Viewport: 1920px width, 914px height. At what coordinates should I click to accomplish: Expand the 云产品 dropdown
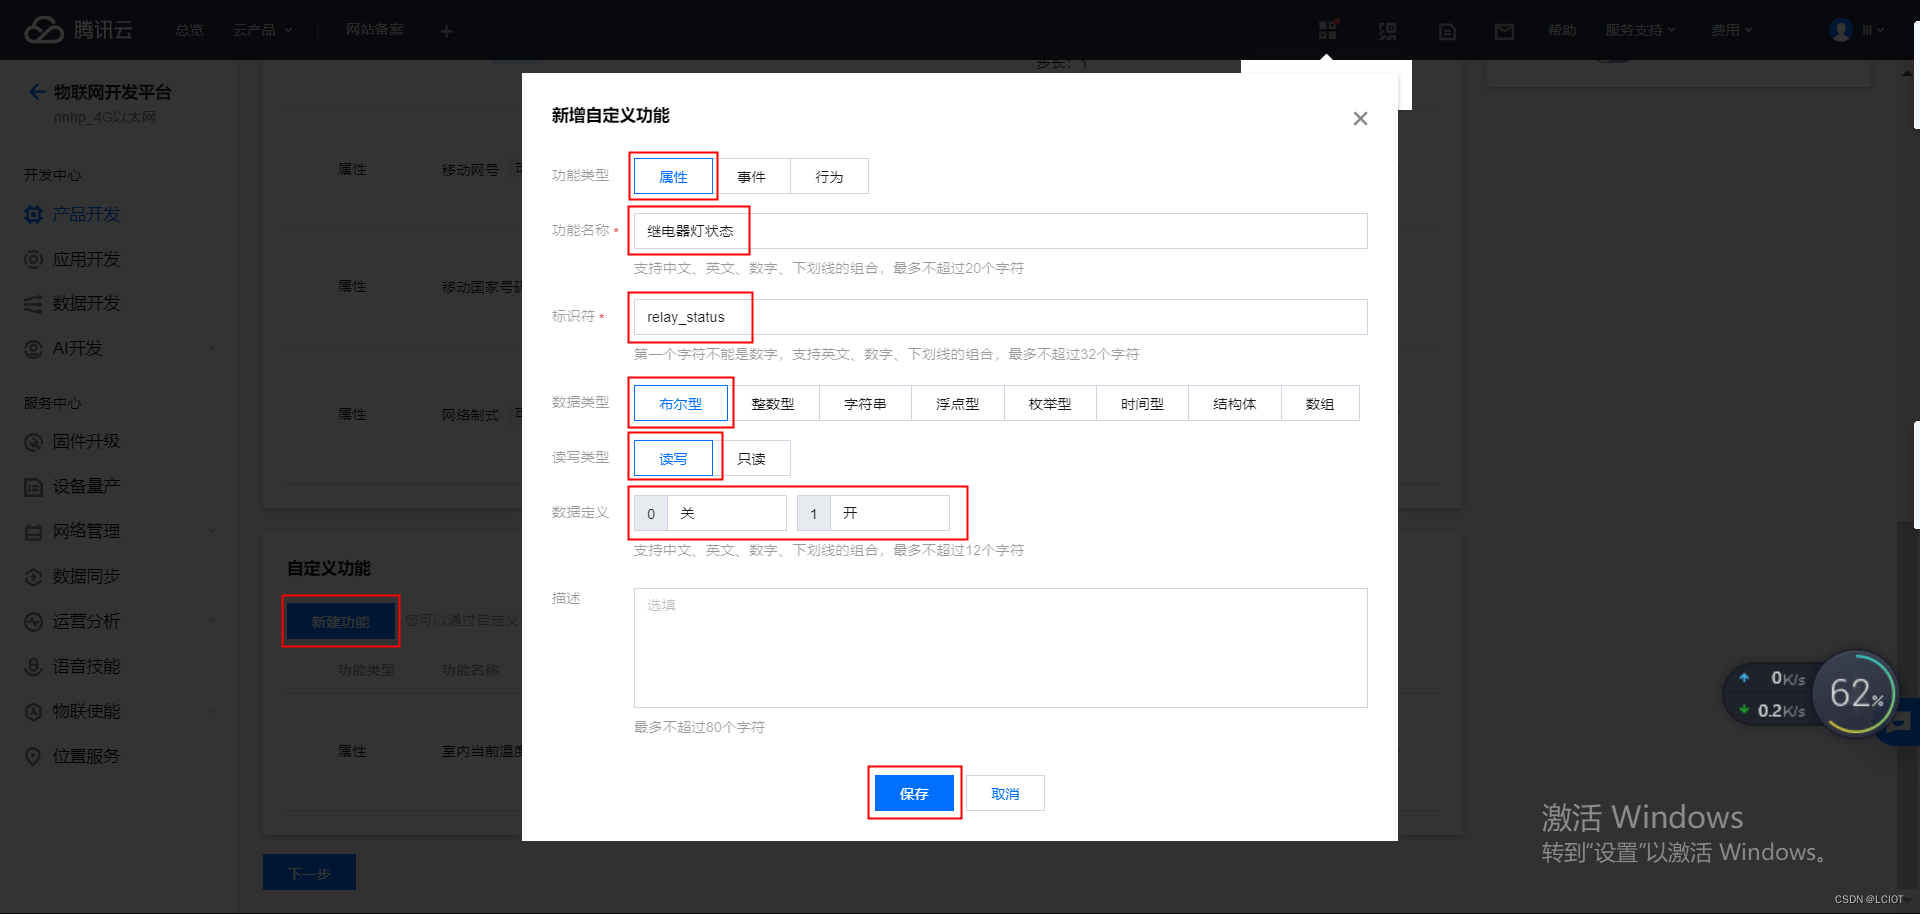click(262, 30)
